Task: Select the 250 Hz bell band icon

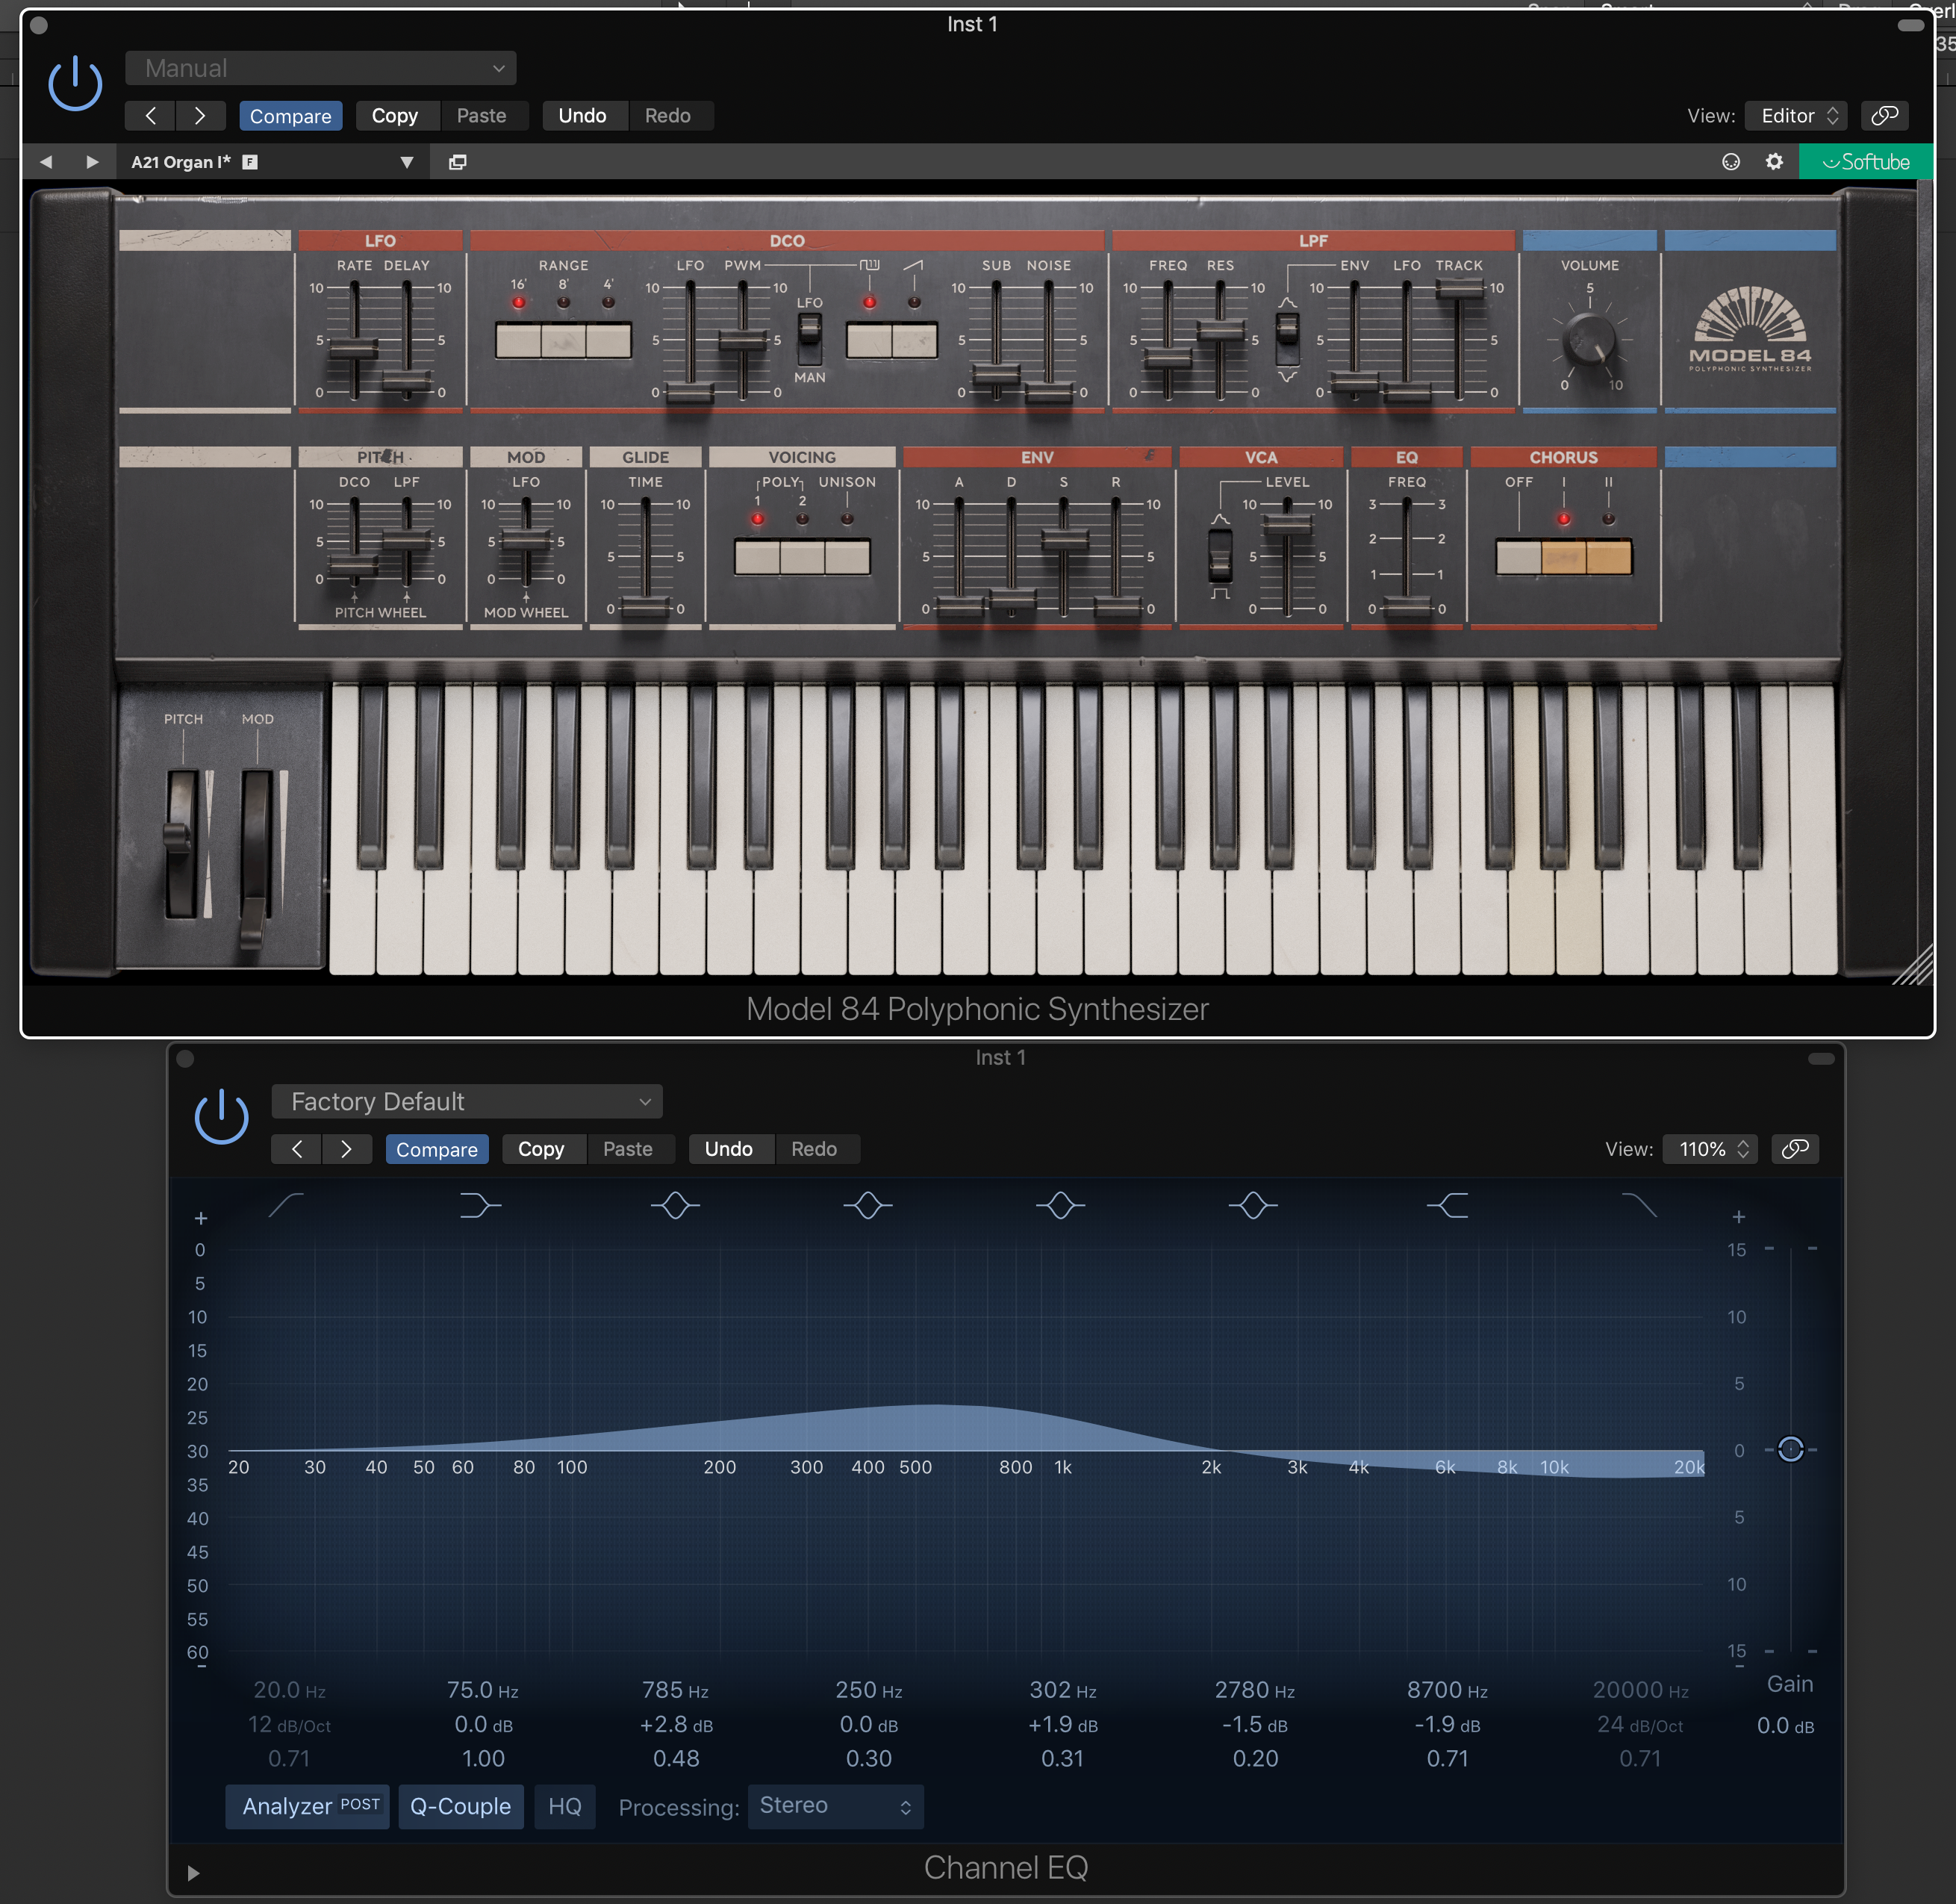Action: (868, 1206)
